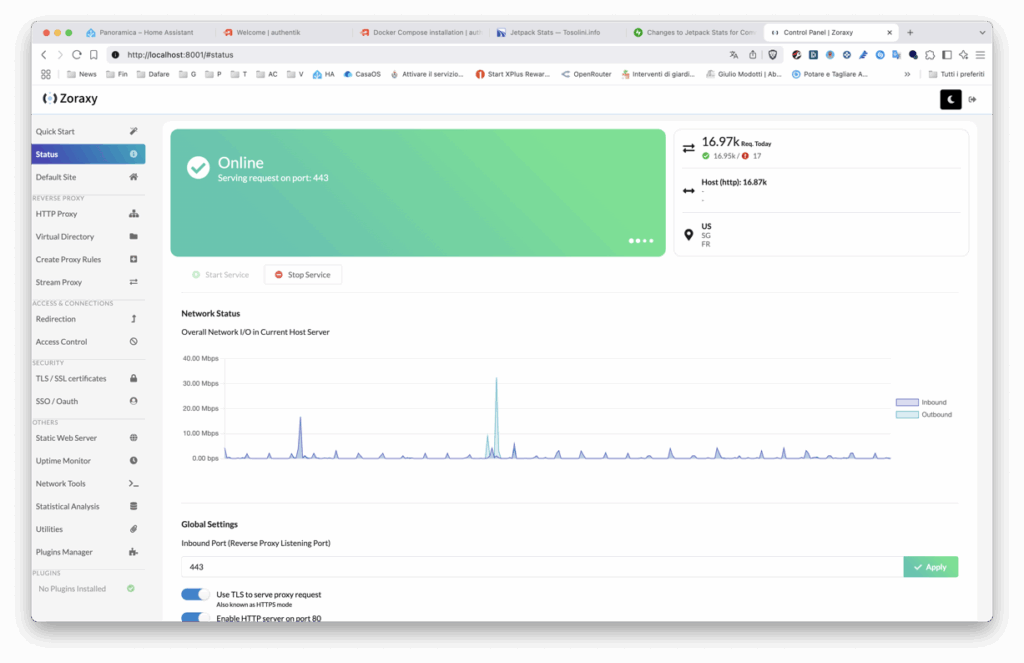This screenshot has width=1024, height=663.
Task: Open Create Proxy Rules page
Action: (x=88, y=259)
